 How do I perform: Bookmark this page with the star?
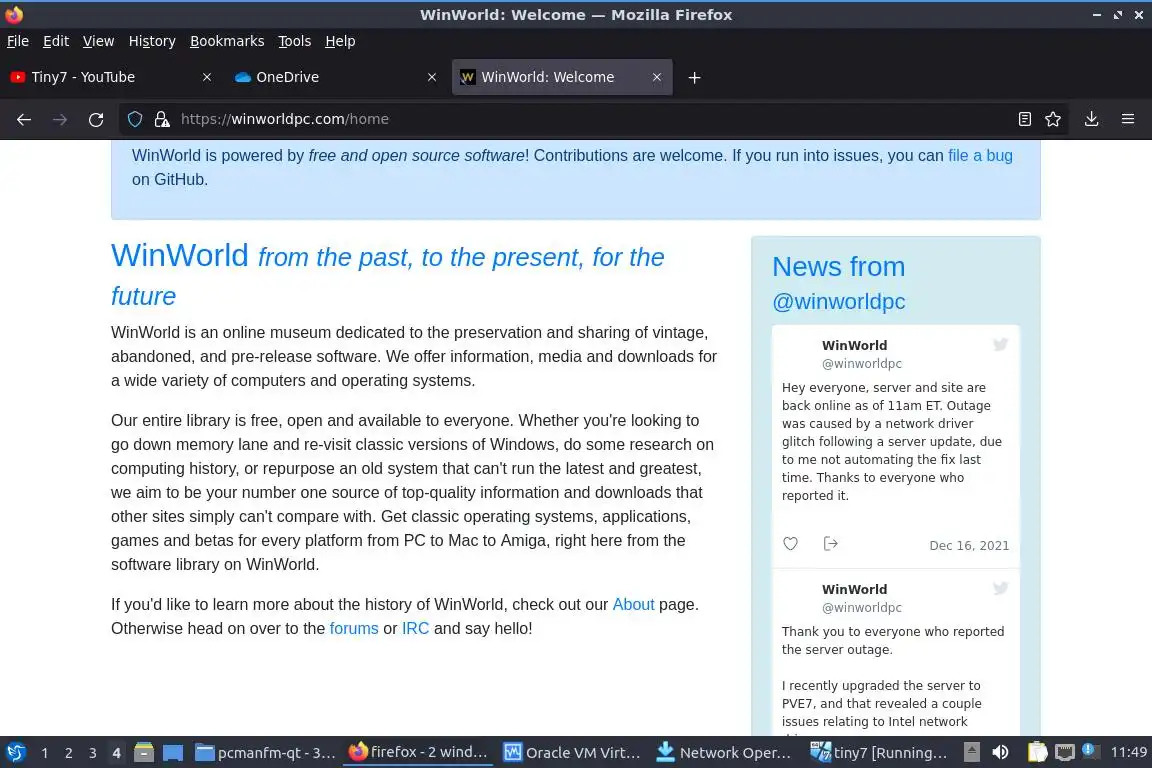pyautogui.click(x=1053, y=119)
